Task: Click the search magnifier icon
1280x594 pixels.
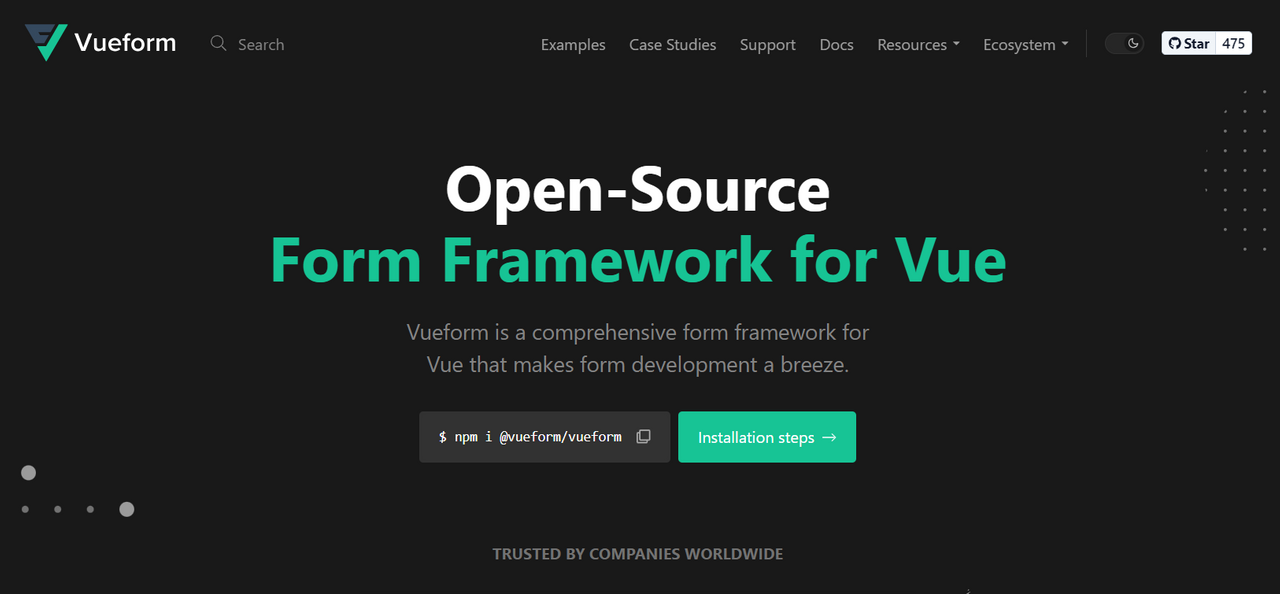Action: 218,43
